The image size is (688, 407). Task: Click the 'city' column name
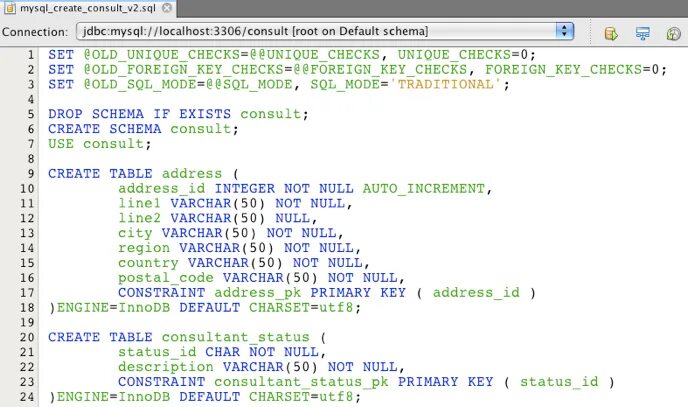point(135,233)
